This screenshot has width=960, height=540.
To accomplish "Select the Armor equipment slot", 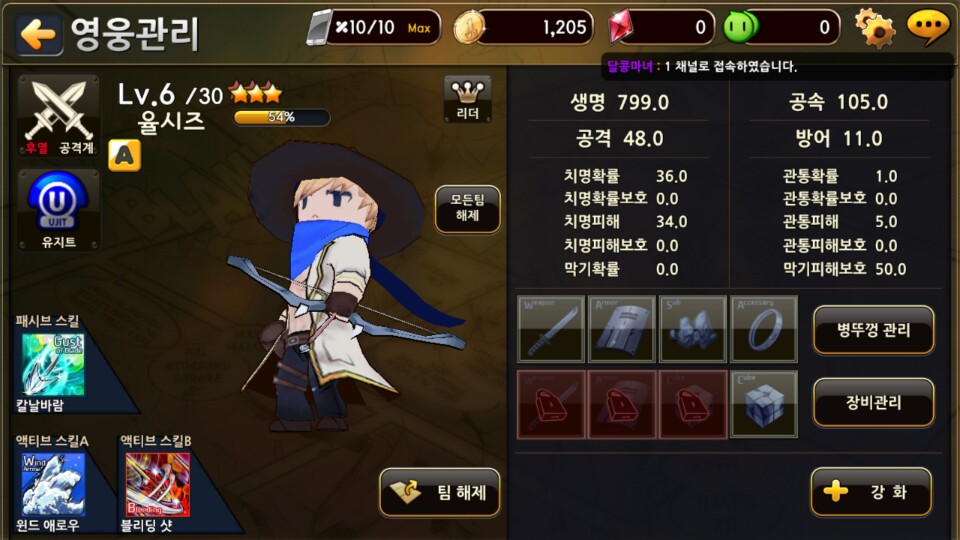I will pyautogui.click(x=622, y=329).
